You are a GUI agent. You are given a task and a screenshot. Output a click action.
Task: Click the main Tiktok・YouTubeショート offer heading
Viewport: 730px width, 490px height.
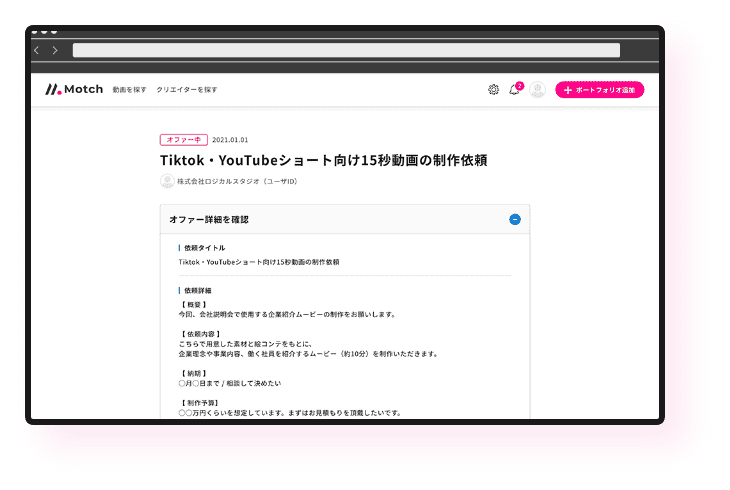323,160
